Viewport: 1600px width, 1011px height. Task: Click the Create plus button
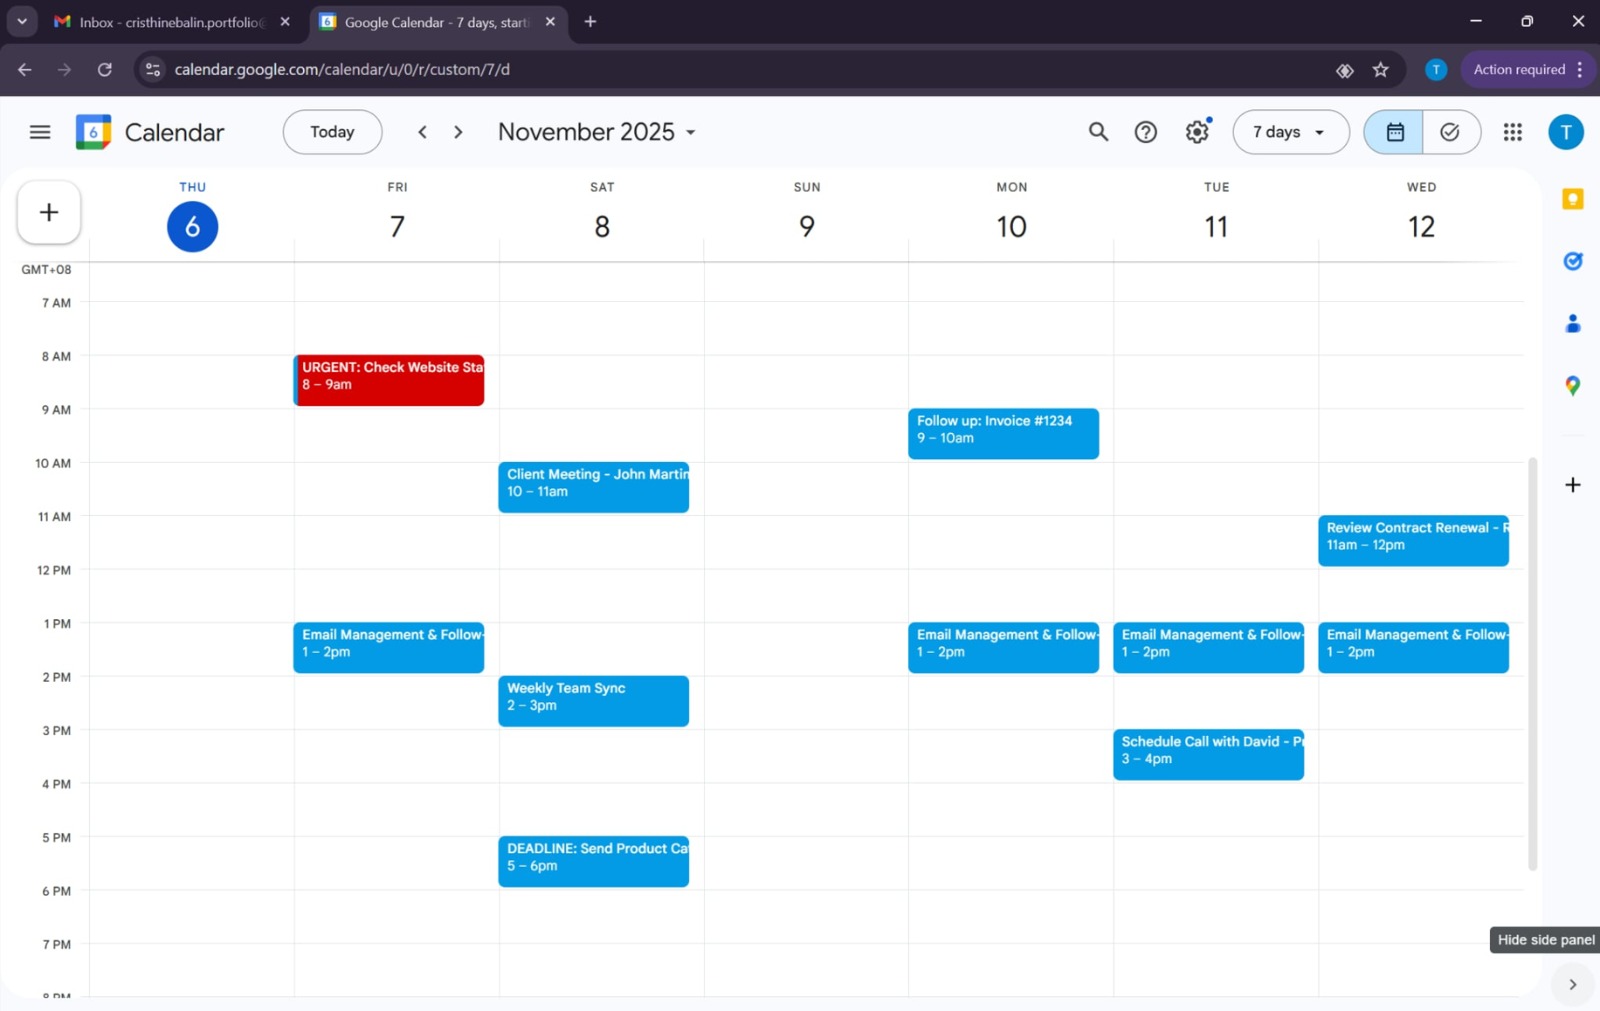coord(49,212)
